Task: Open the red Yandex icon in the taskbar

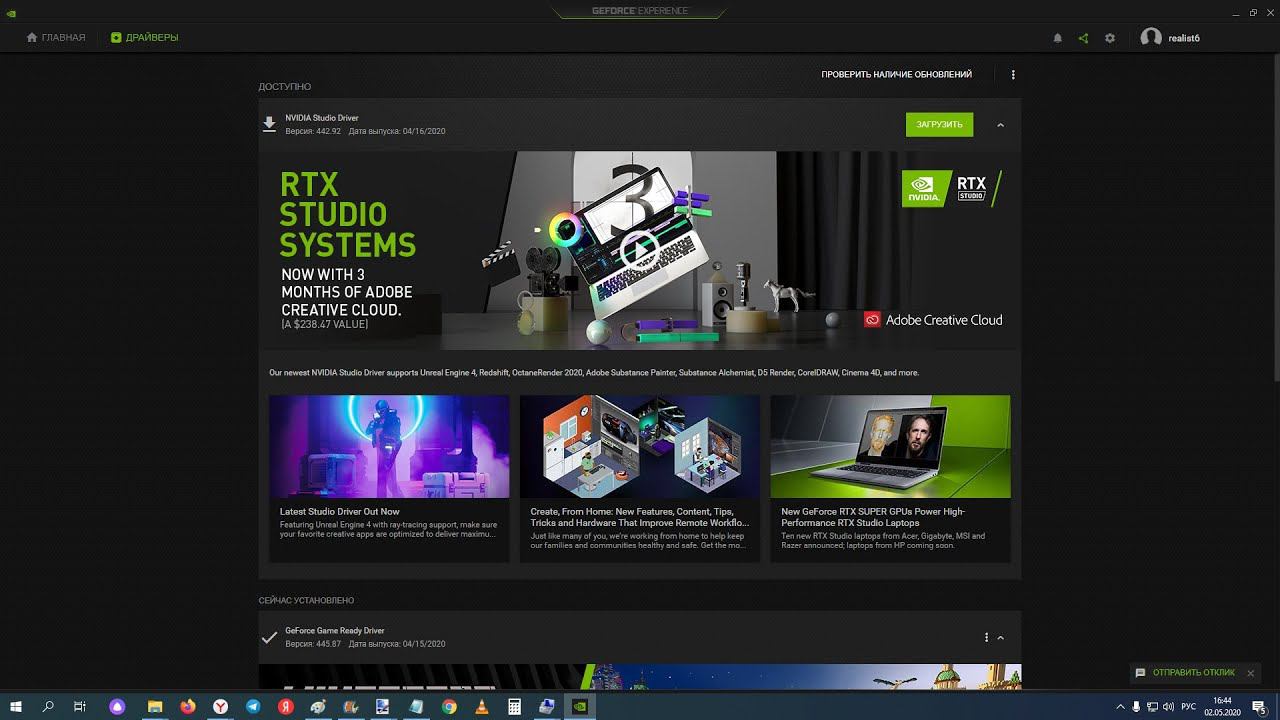Action: (285, 707)
